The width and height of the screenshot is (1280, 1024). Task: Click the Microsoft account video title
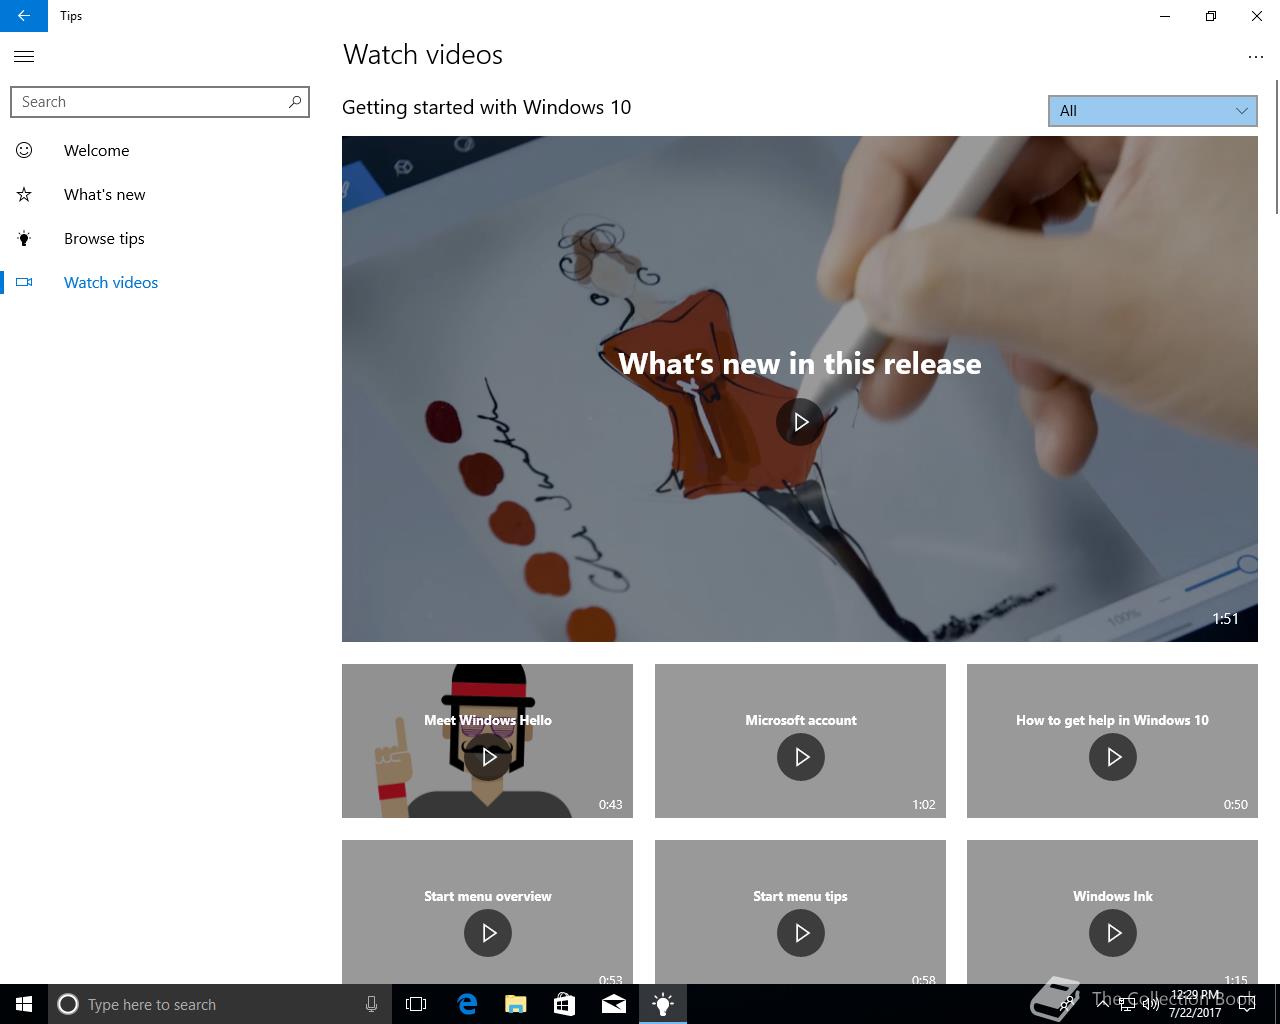(x=801, y=720)
